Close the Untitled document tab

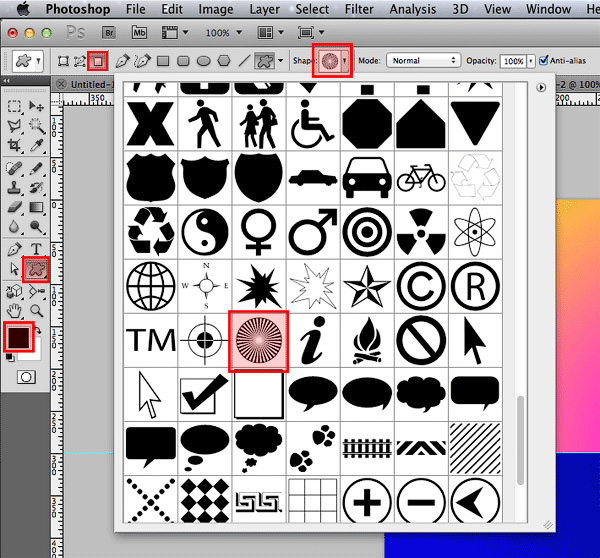click(x=61, y=84)
